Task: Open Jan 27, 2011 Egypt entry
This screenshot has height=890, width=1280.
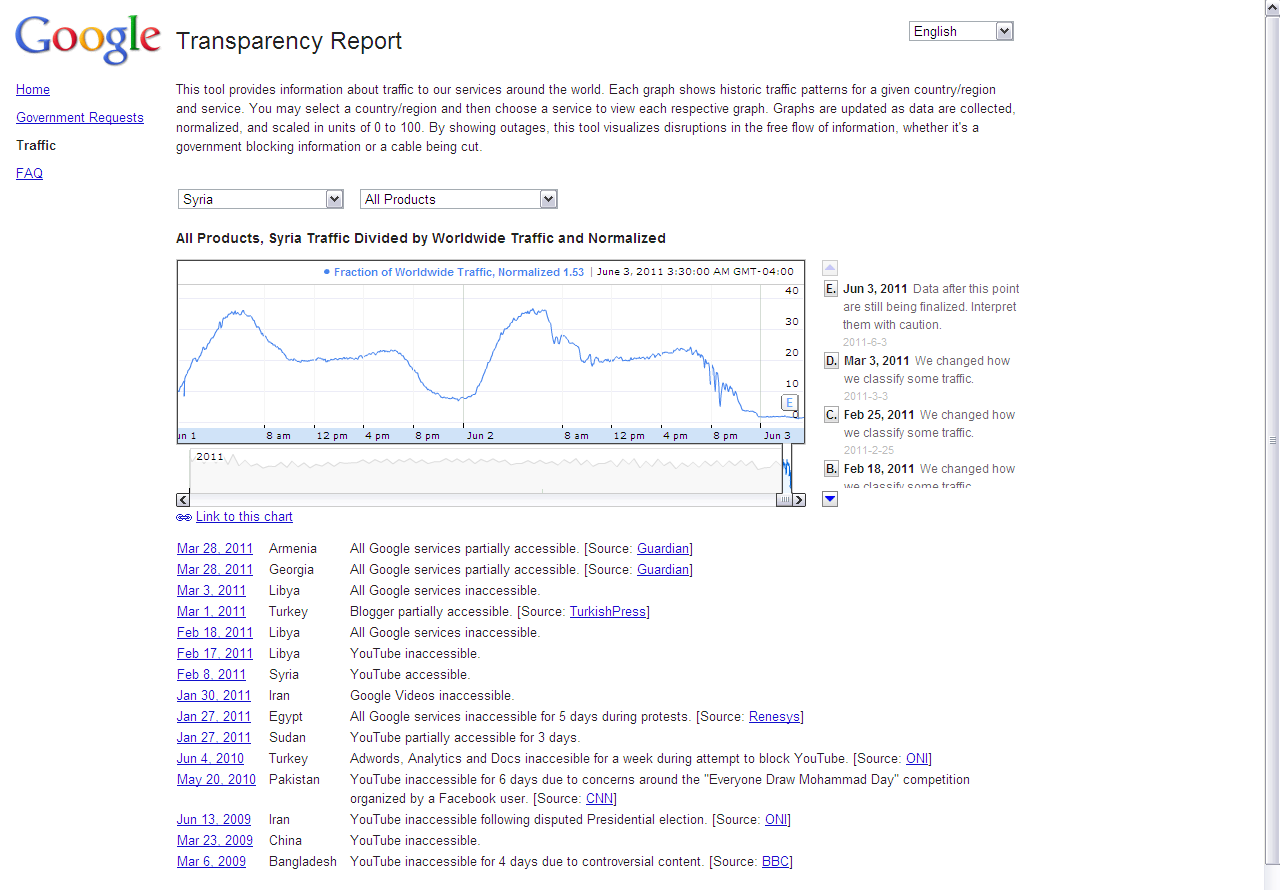Action: pyautogui.click(x=214, y=716)
